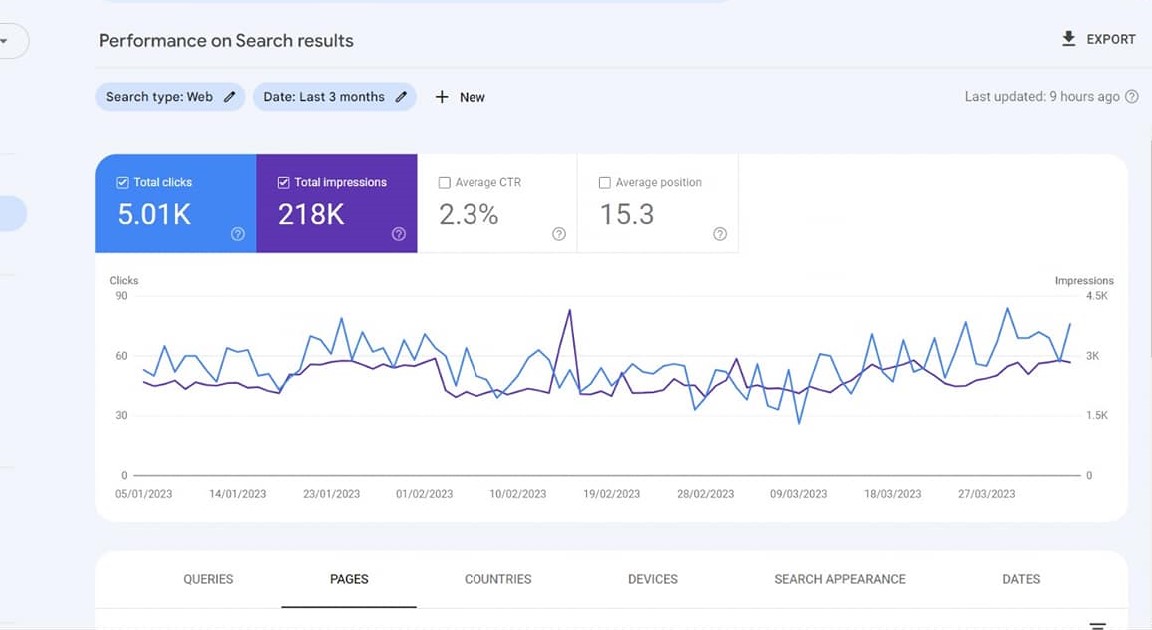Switch to the Queries tab
Image resolution: width=1152 pixels, height=630 pixels.
pos(207,579)
